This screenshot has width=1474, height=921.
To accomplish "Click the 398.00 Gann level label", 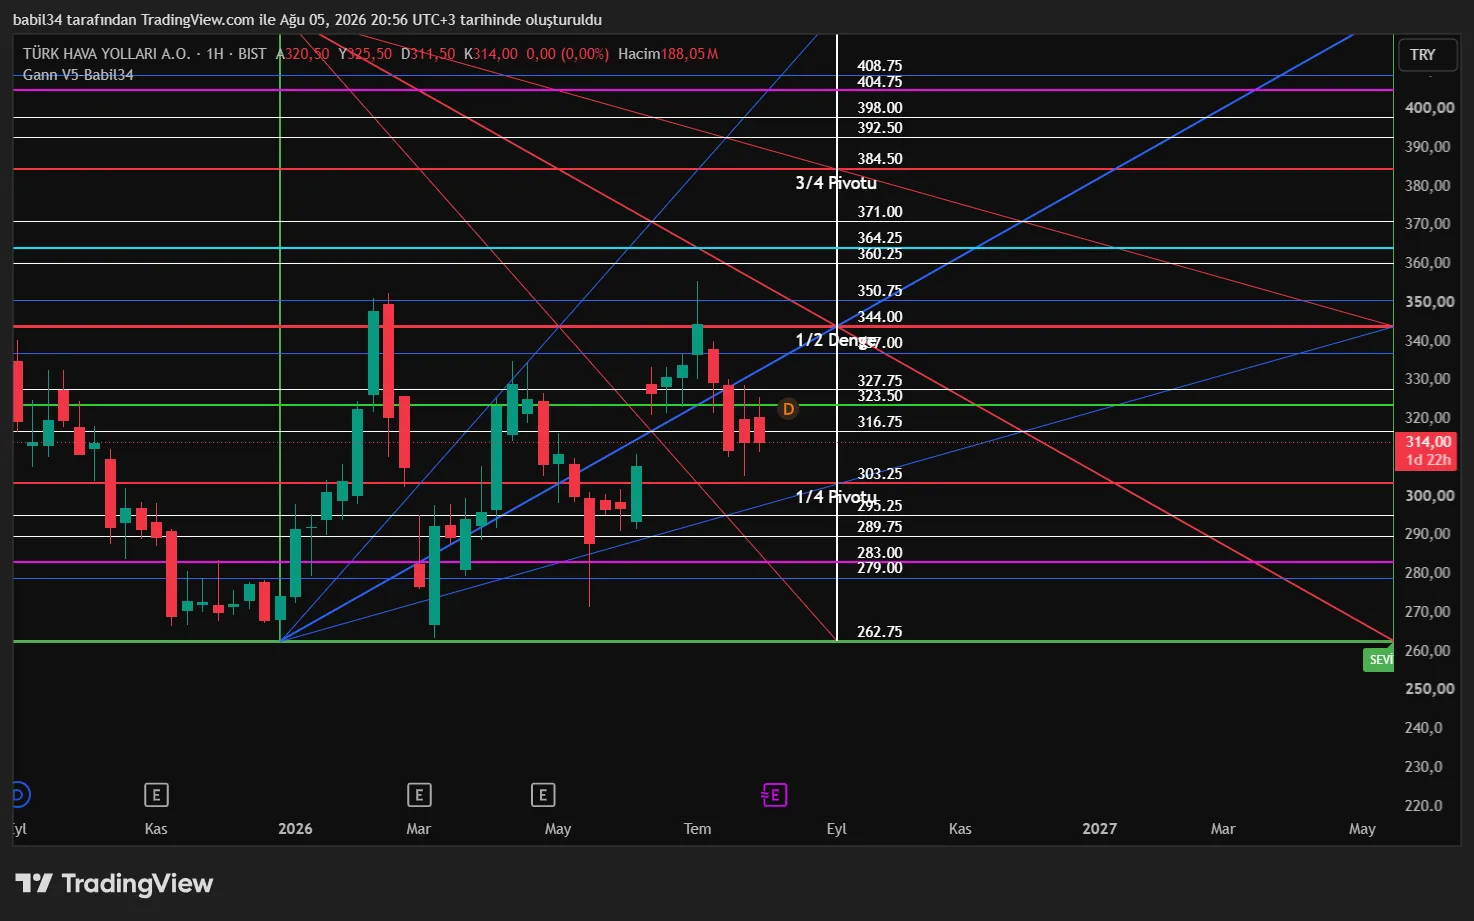I will pos(880,108).
